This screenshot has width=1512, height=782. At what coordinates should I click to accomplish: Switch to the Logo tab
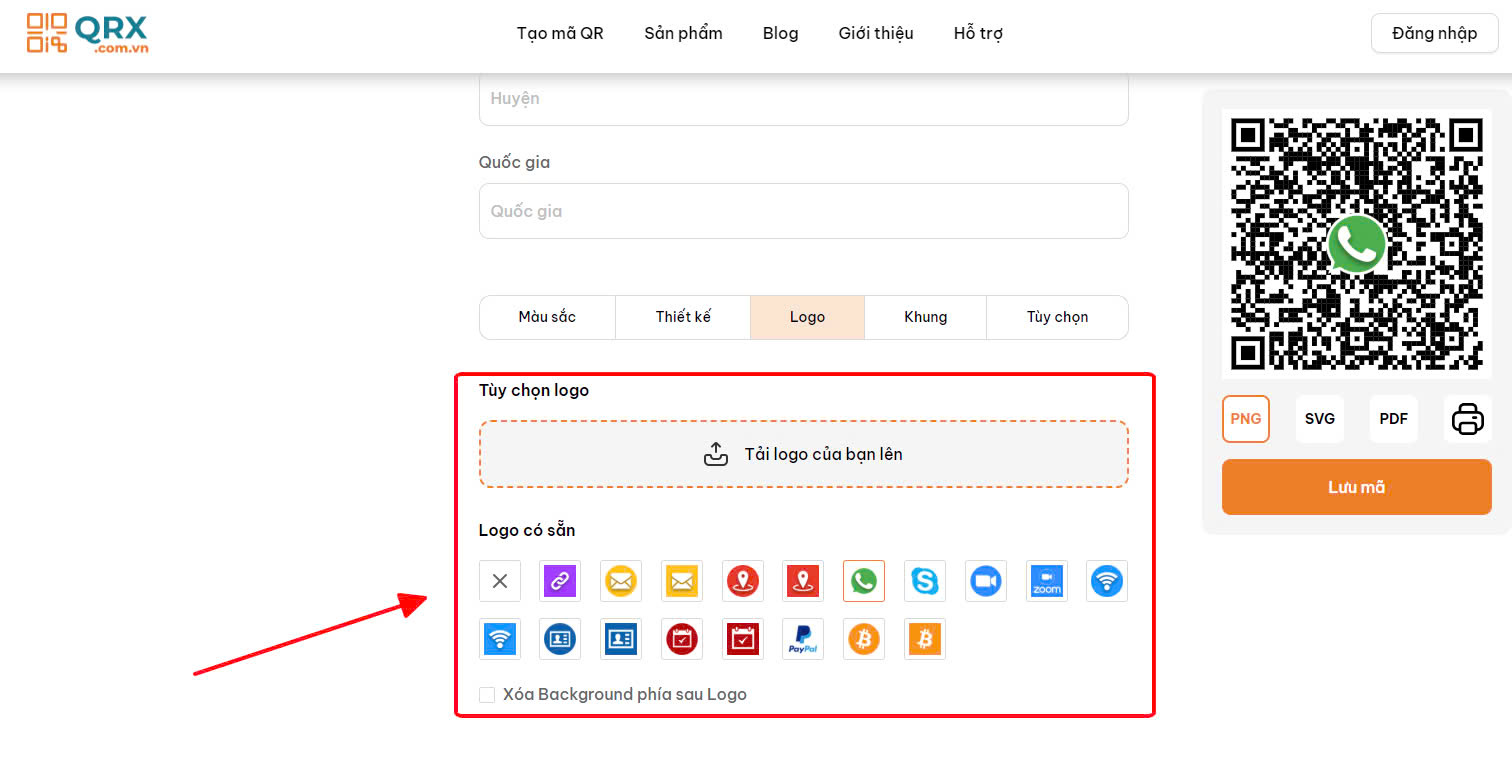coord(807,317)
